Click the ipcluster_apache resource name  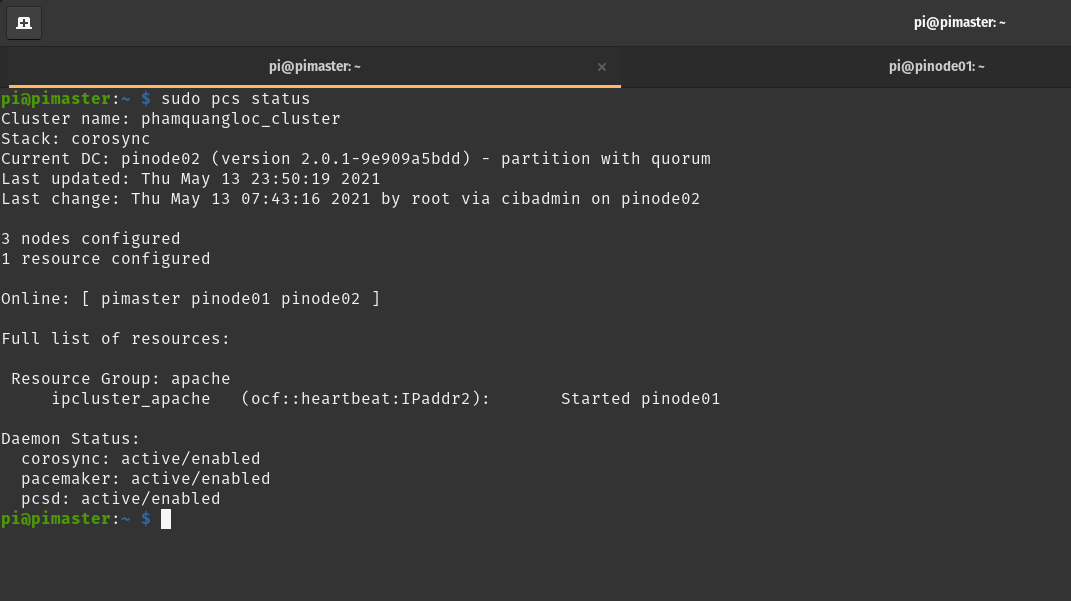click(x=130, y=399)
